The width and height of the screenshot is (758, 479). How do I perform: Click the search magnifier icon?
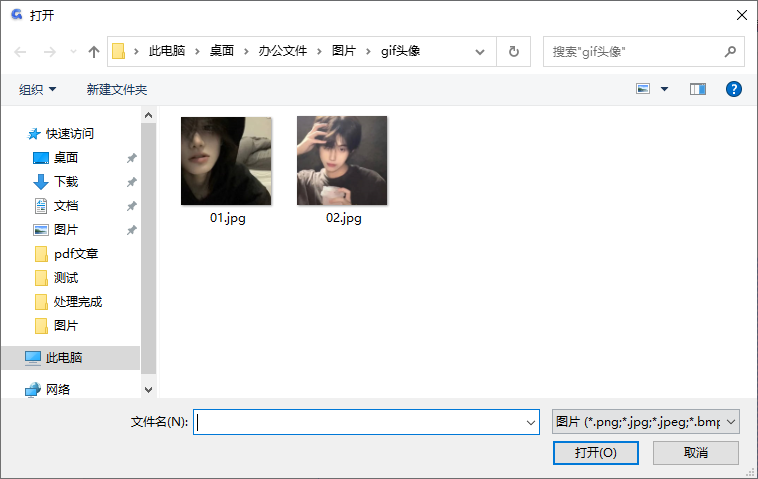coord(729,51)
